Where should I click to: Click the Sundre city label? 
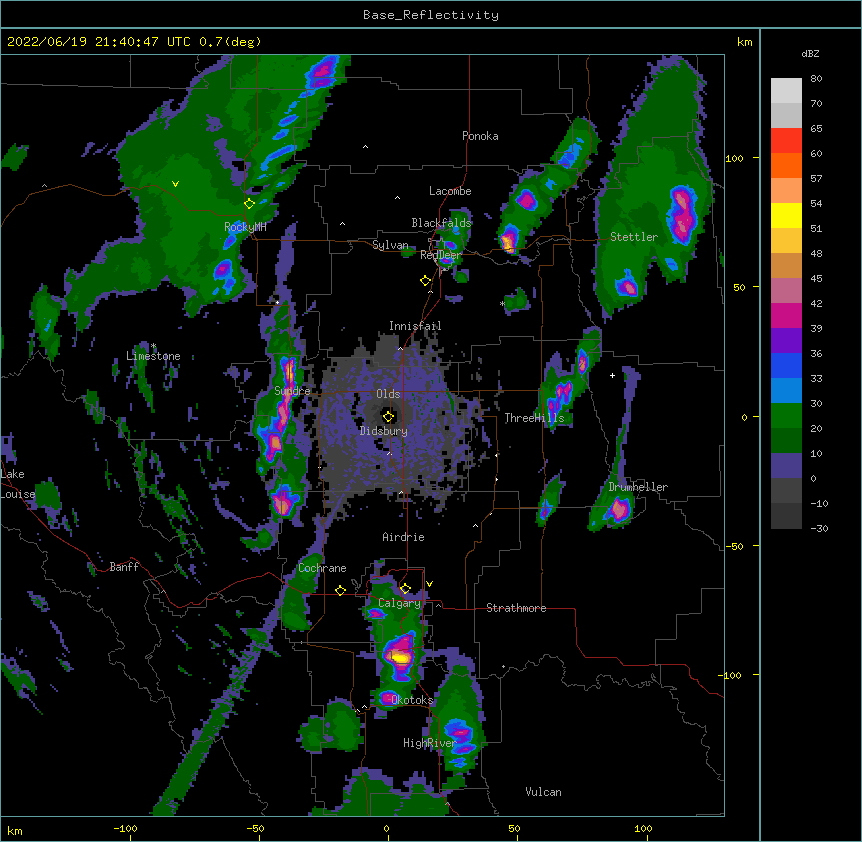coord(292,391)
